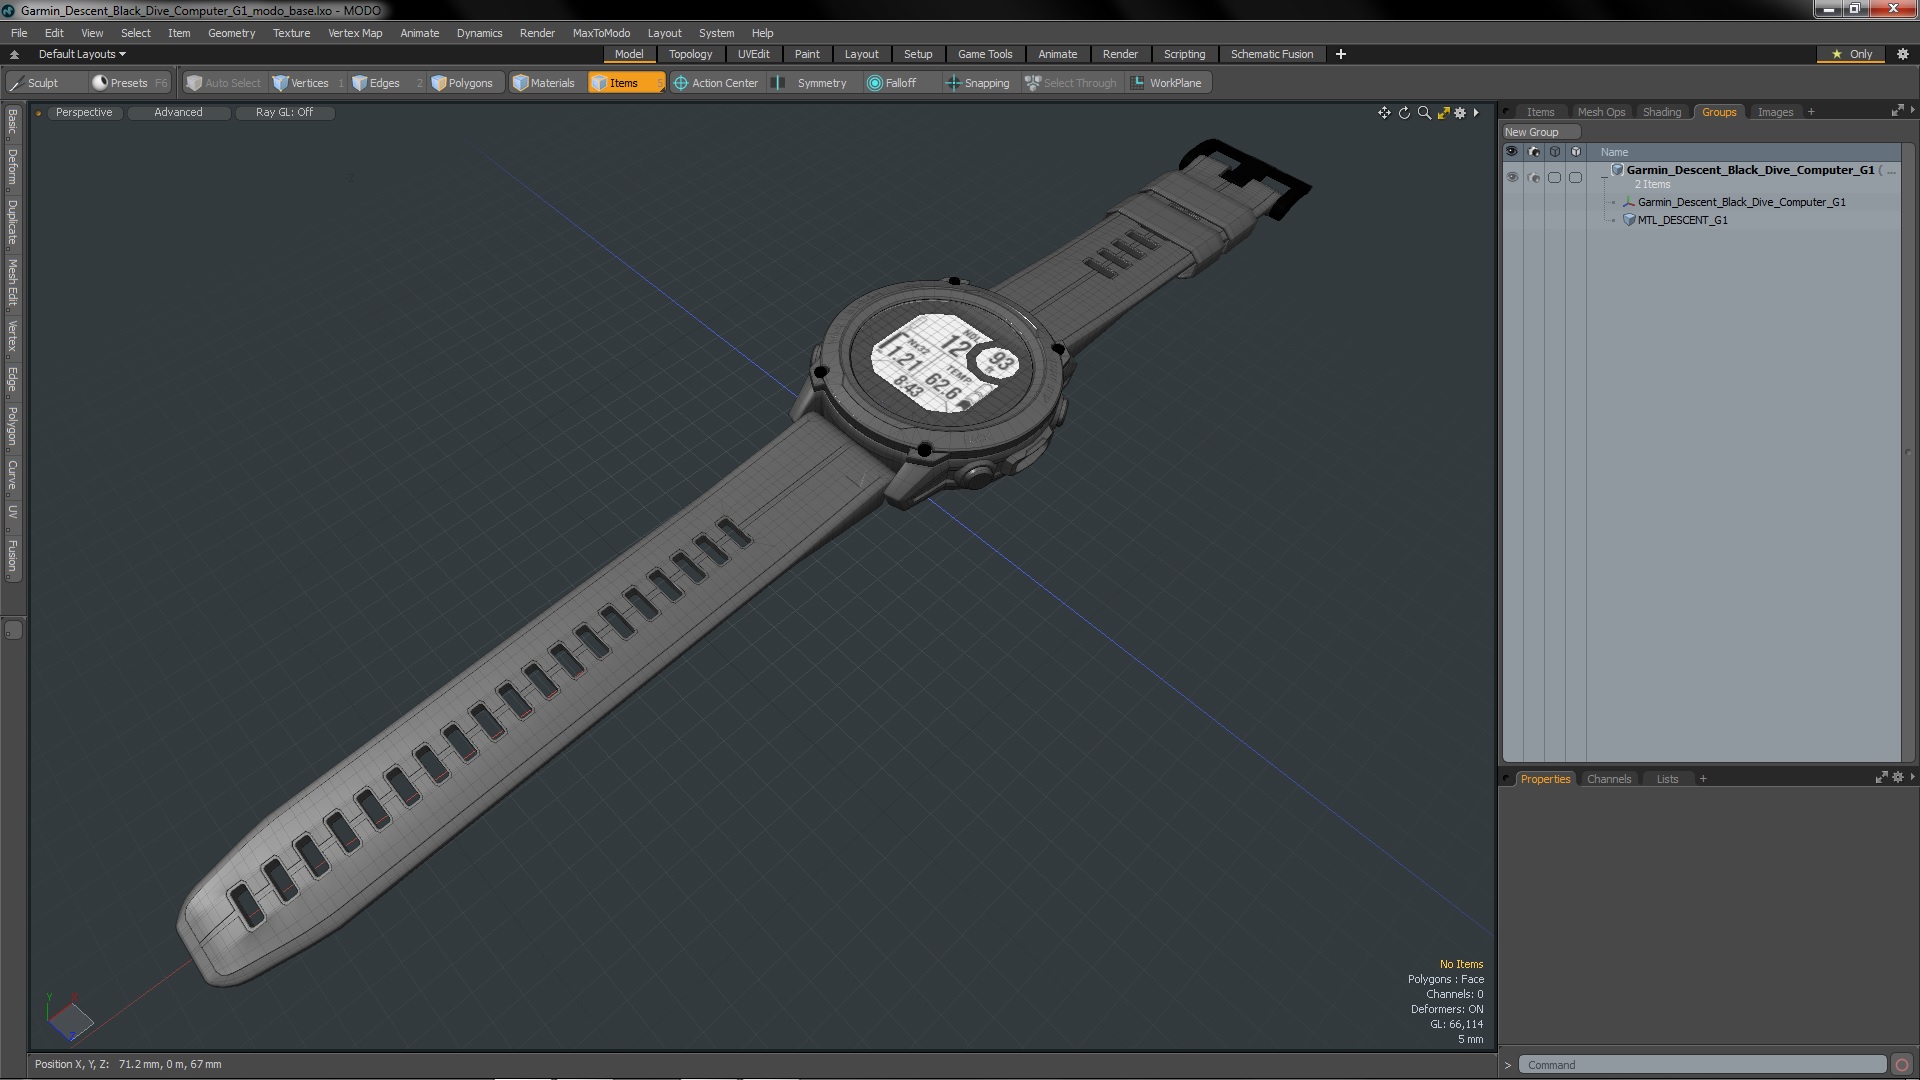1920x1080 pixels.
Task: Toggle visibility of MTL_DESCENT_G1 layer
Action: (1513, 220)
